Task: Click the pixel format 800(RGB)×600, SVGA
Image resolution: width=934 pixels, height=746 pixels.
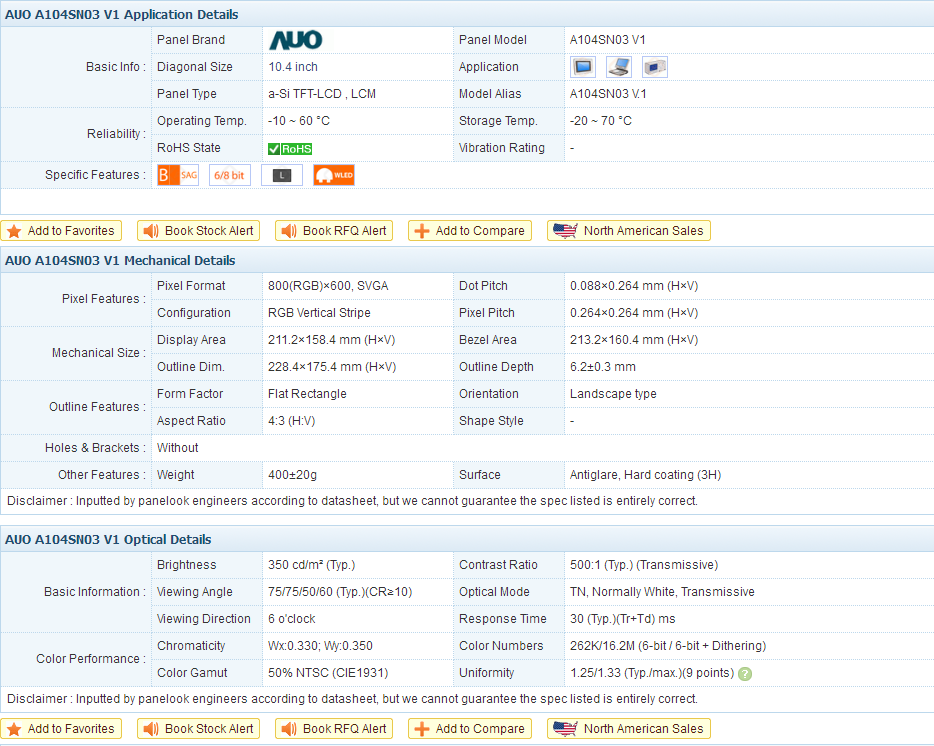Action: tap(328, 286)
